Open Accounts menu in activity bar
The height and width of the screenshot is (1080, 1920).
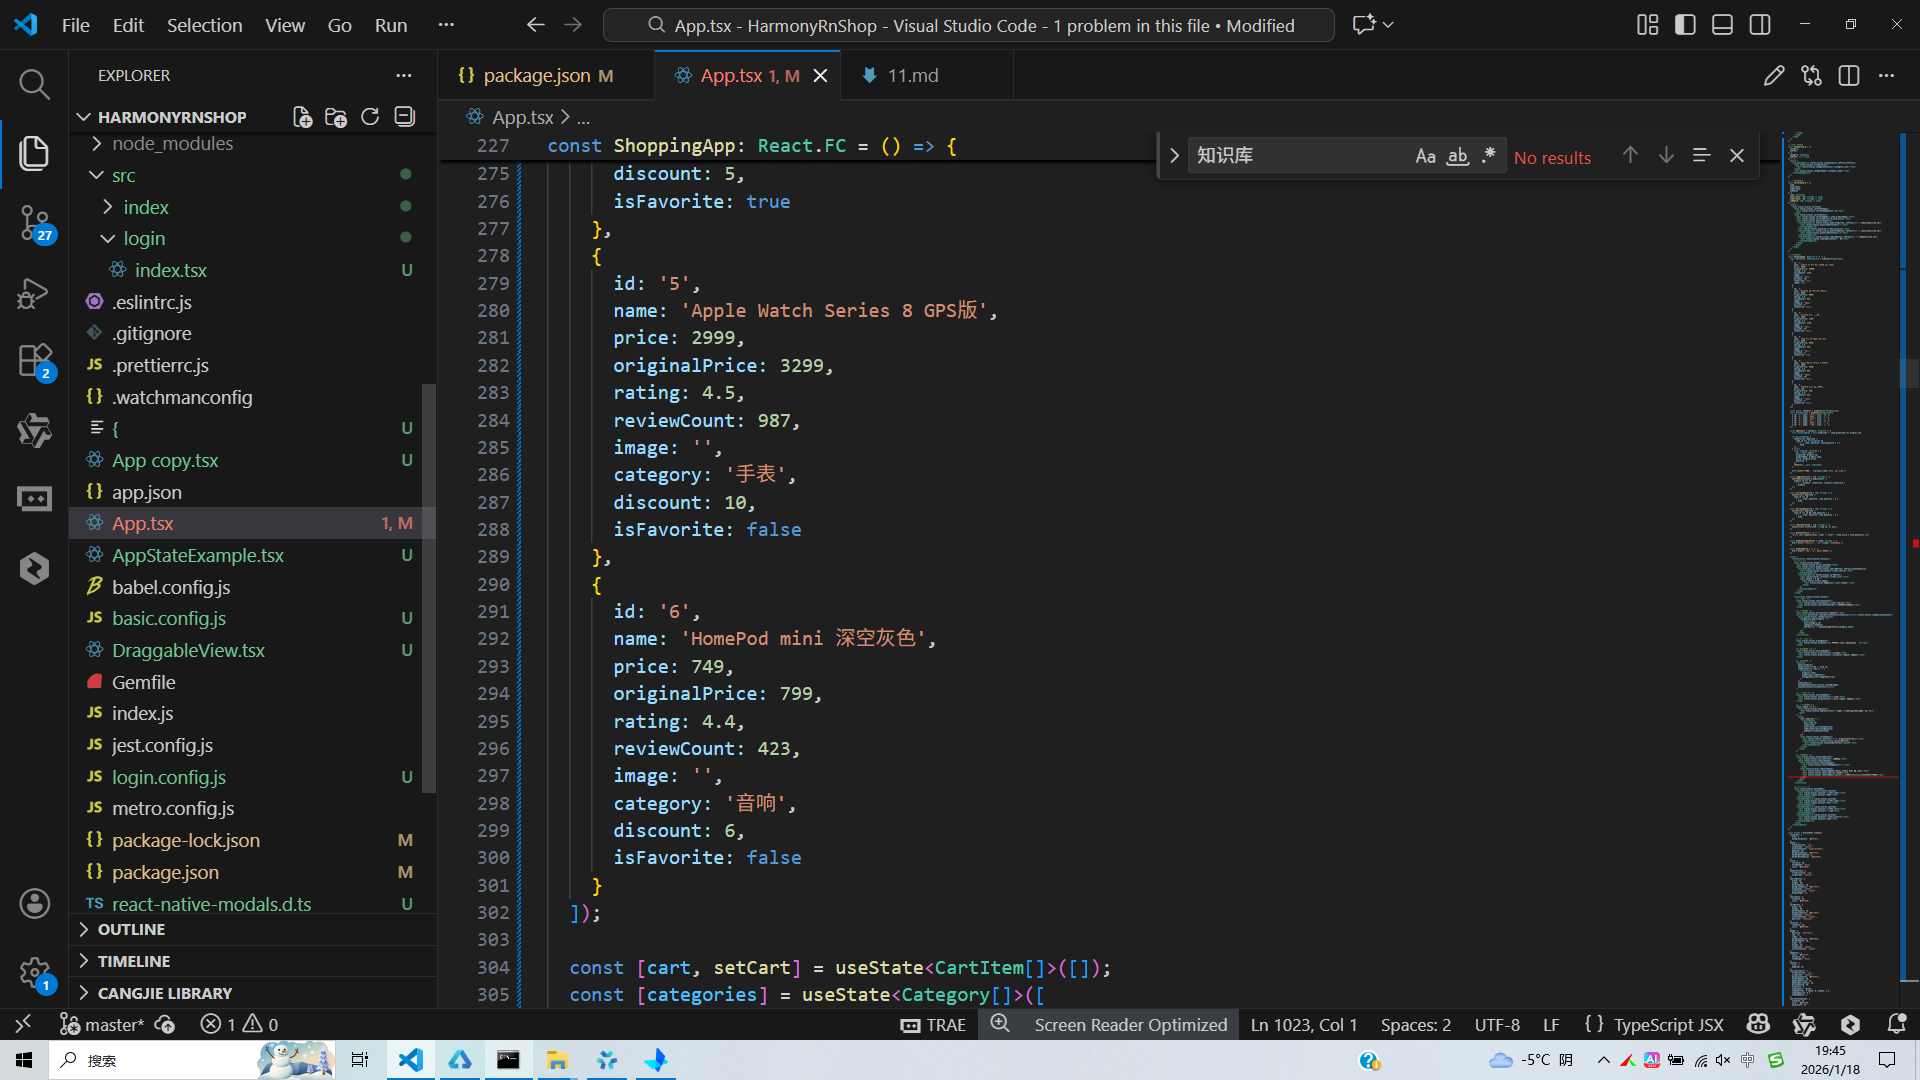[x=34, y=904]
